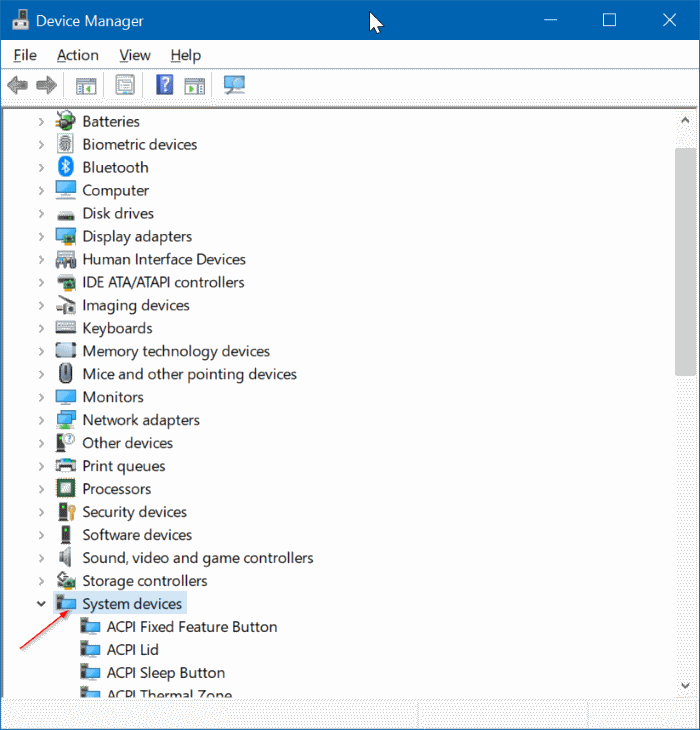This screenshot has width=700, height=730.
Task: Click the Back arrow toolbar button
Action: pos(17,85)
